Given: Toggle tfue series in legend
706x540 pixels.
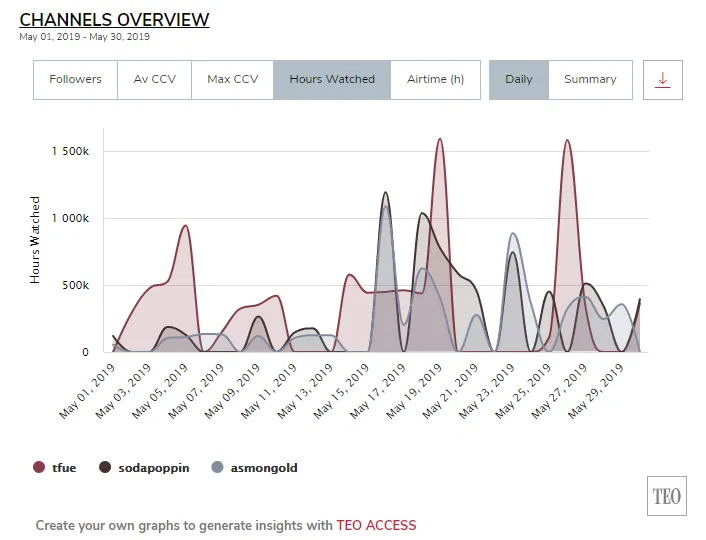Looking at the screenshot, I should (x=54, y=467).
